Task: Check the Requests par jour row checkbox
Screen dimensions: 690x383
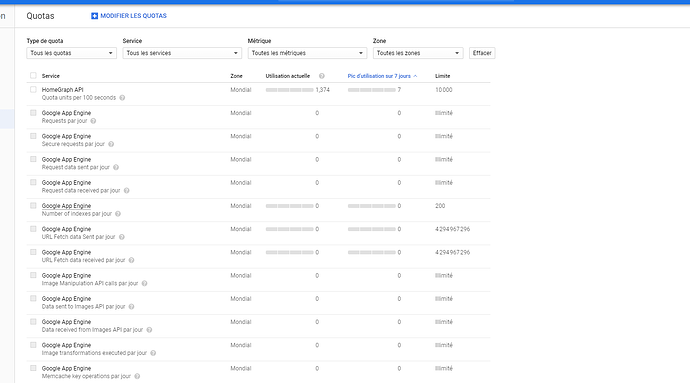Action: click(33, 113)
